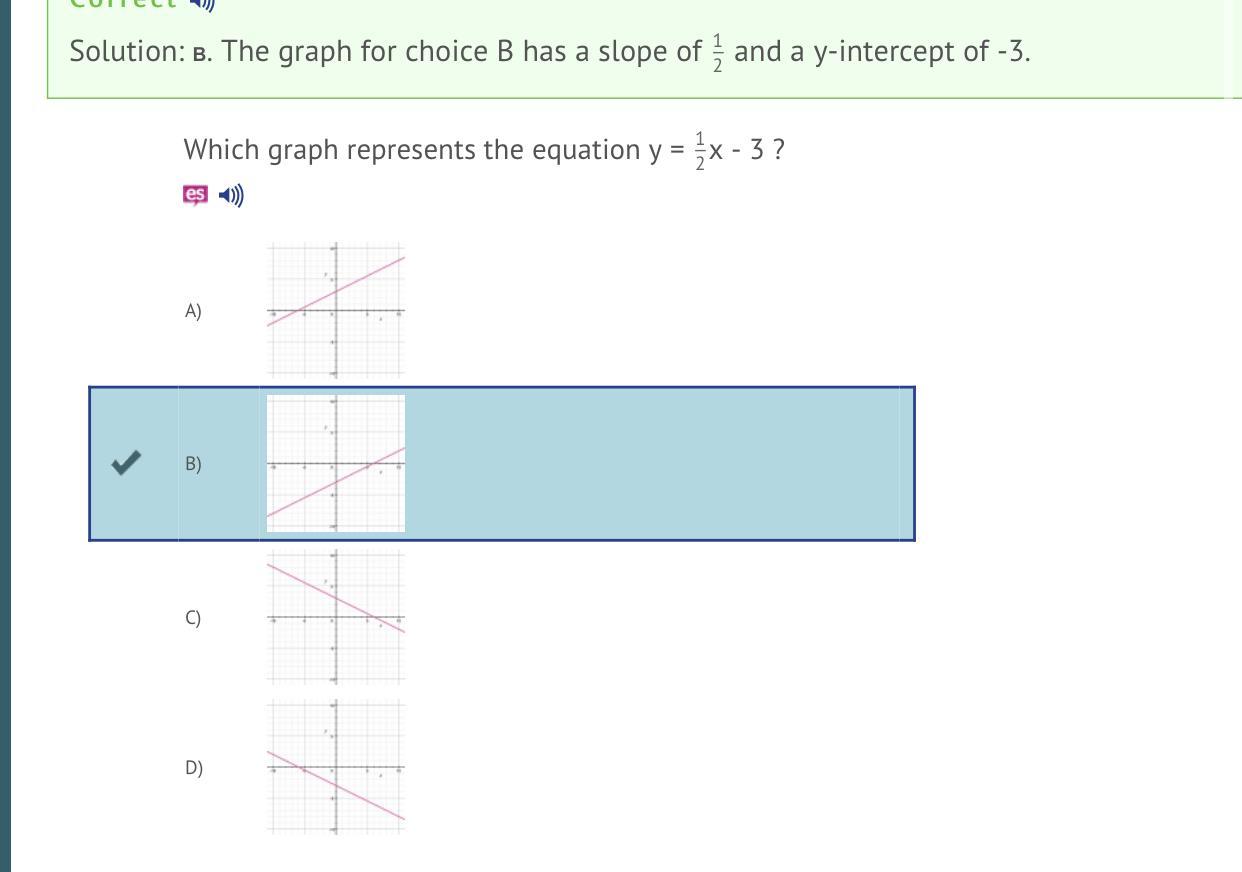Choose answer label A)
This screenshot has width=1242, height=872.
pyautogui.click(x=193, y=311)
